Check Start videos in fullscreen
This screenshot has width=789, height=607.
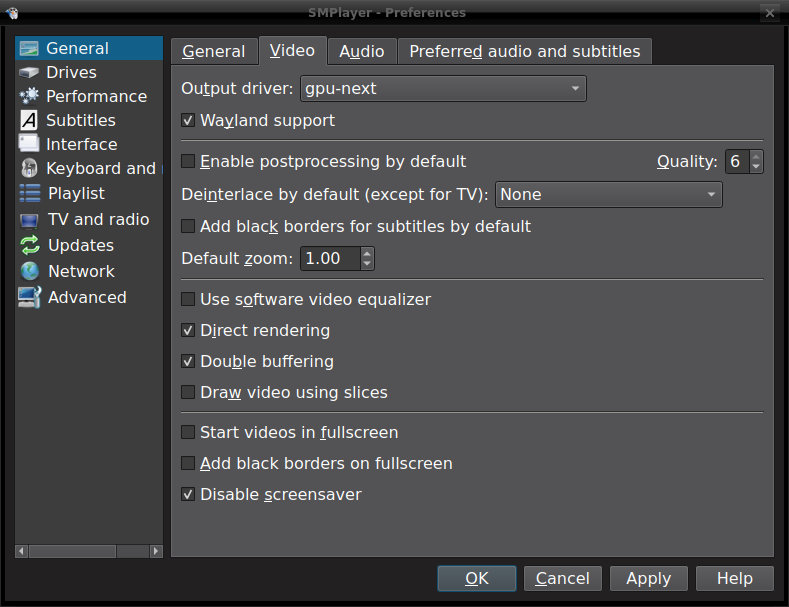[x=188, y=432]
